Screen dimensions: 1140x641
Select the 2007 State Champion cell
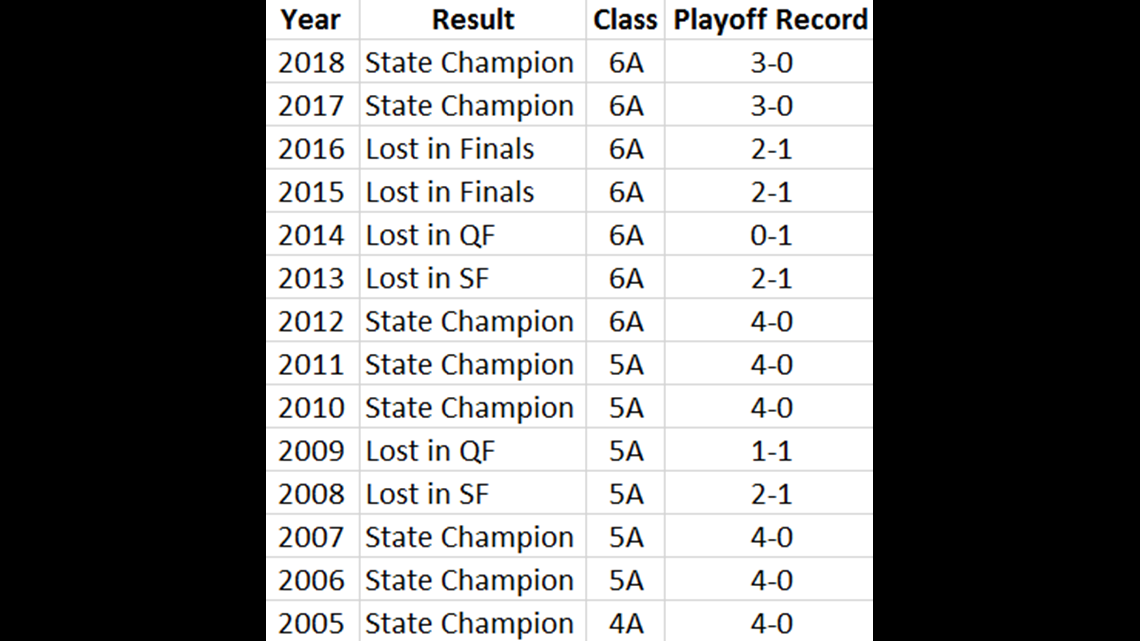(473, 537)
